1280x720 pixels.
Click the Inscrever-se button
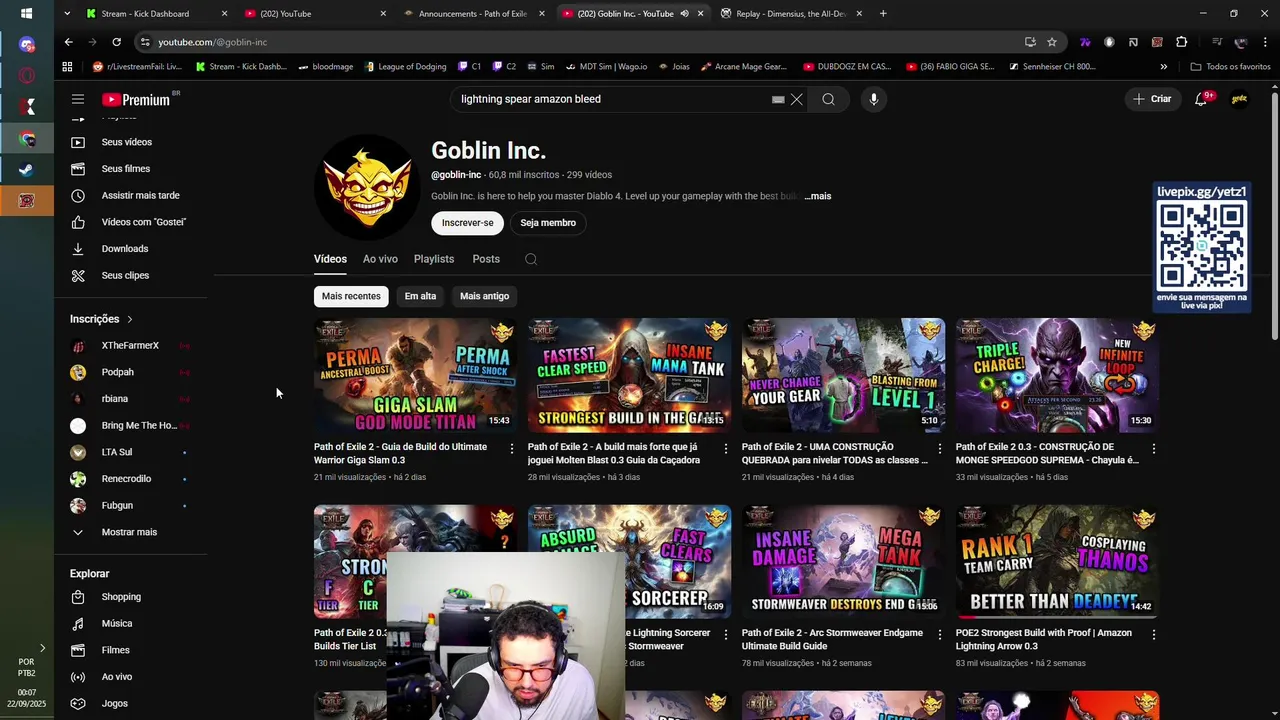click(467, 223)
